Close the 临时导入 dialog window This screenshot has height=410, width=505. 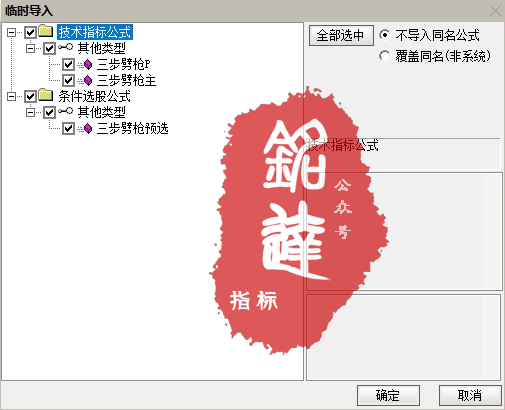[x=495, y=10]
